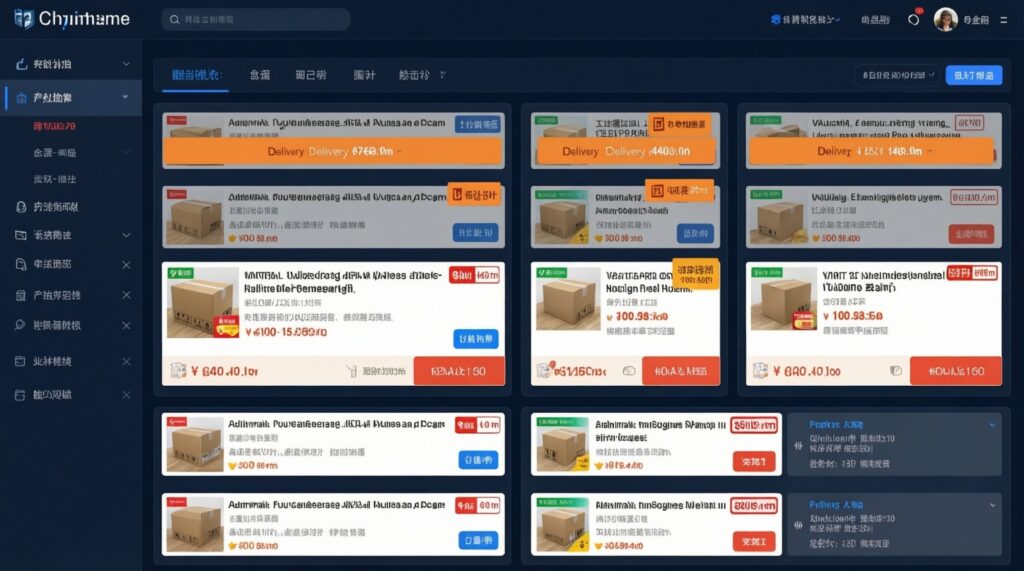Click the calendar icon in the left sidebar
This screenshot has height=571, width=1024.
pos(21,360)
